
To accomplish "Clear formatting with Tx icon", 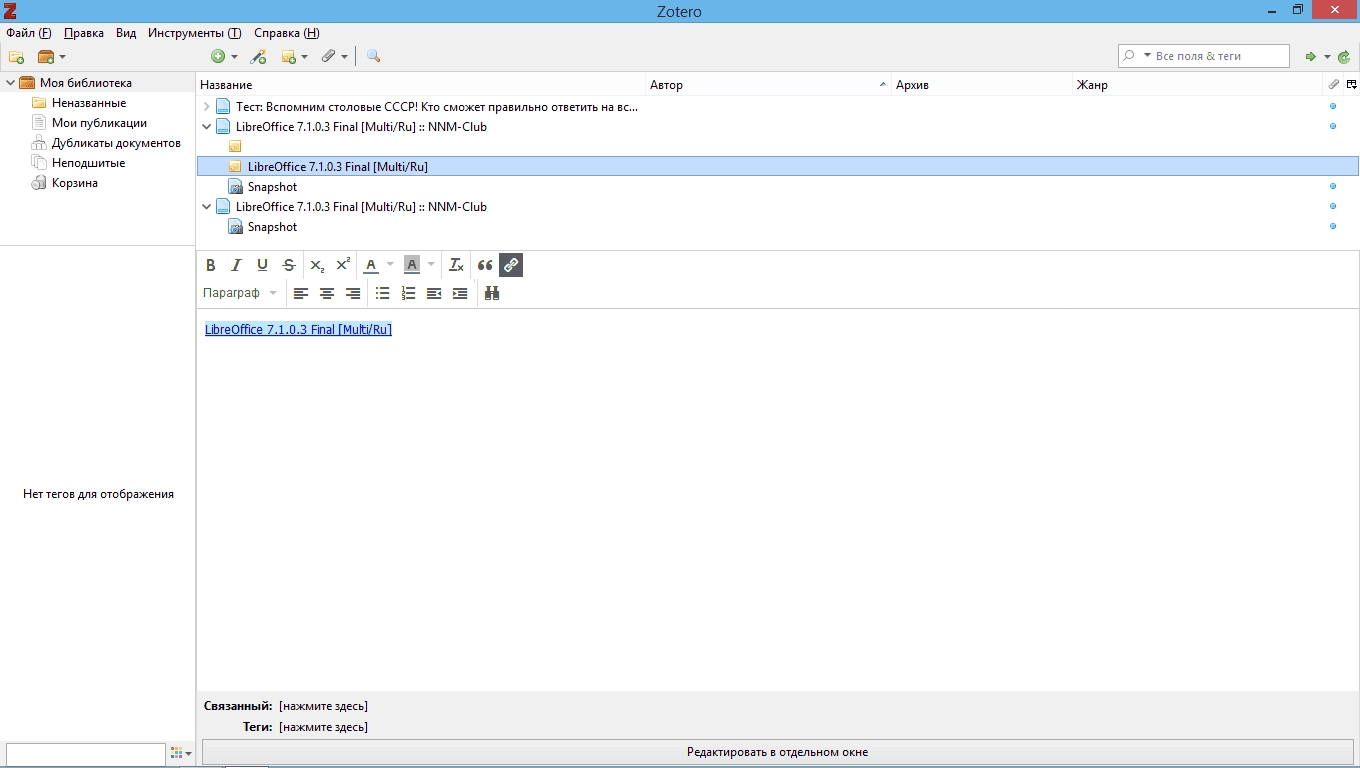I will tap(456, 265).
